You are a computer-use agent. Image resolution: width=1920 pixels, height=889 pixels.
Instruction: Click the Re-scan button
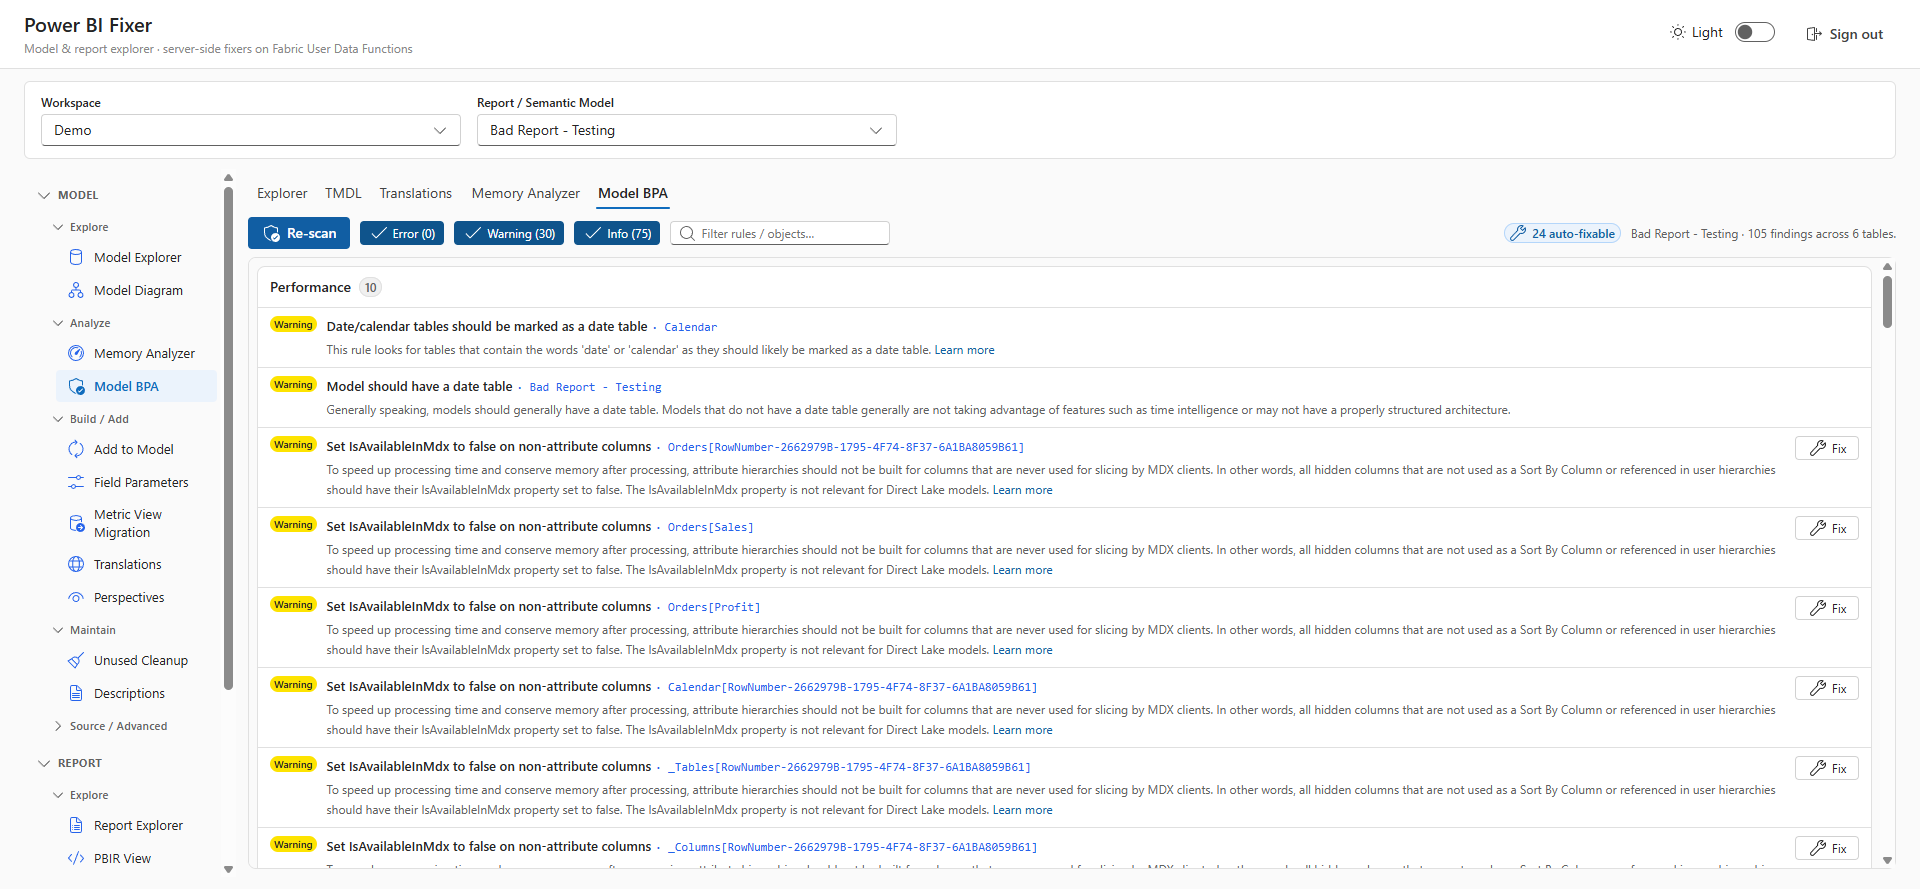tap(299, 234)
